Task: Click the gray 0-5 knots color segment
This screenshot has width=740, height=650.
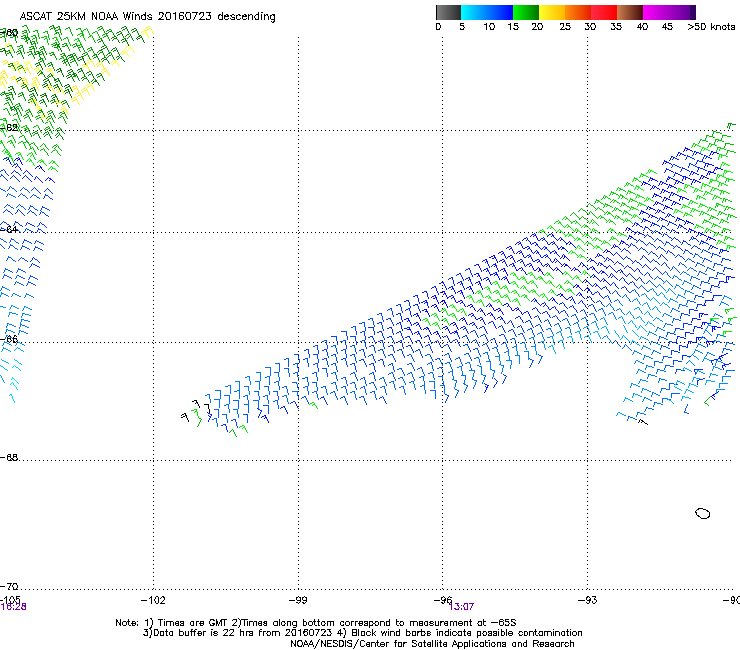Action: pyautogui.click(x=448, y=12)
